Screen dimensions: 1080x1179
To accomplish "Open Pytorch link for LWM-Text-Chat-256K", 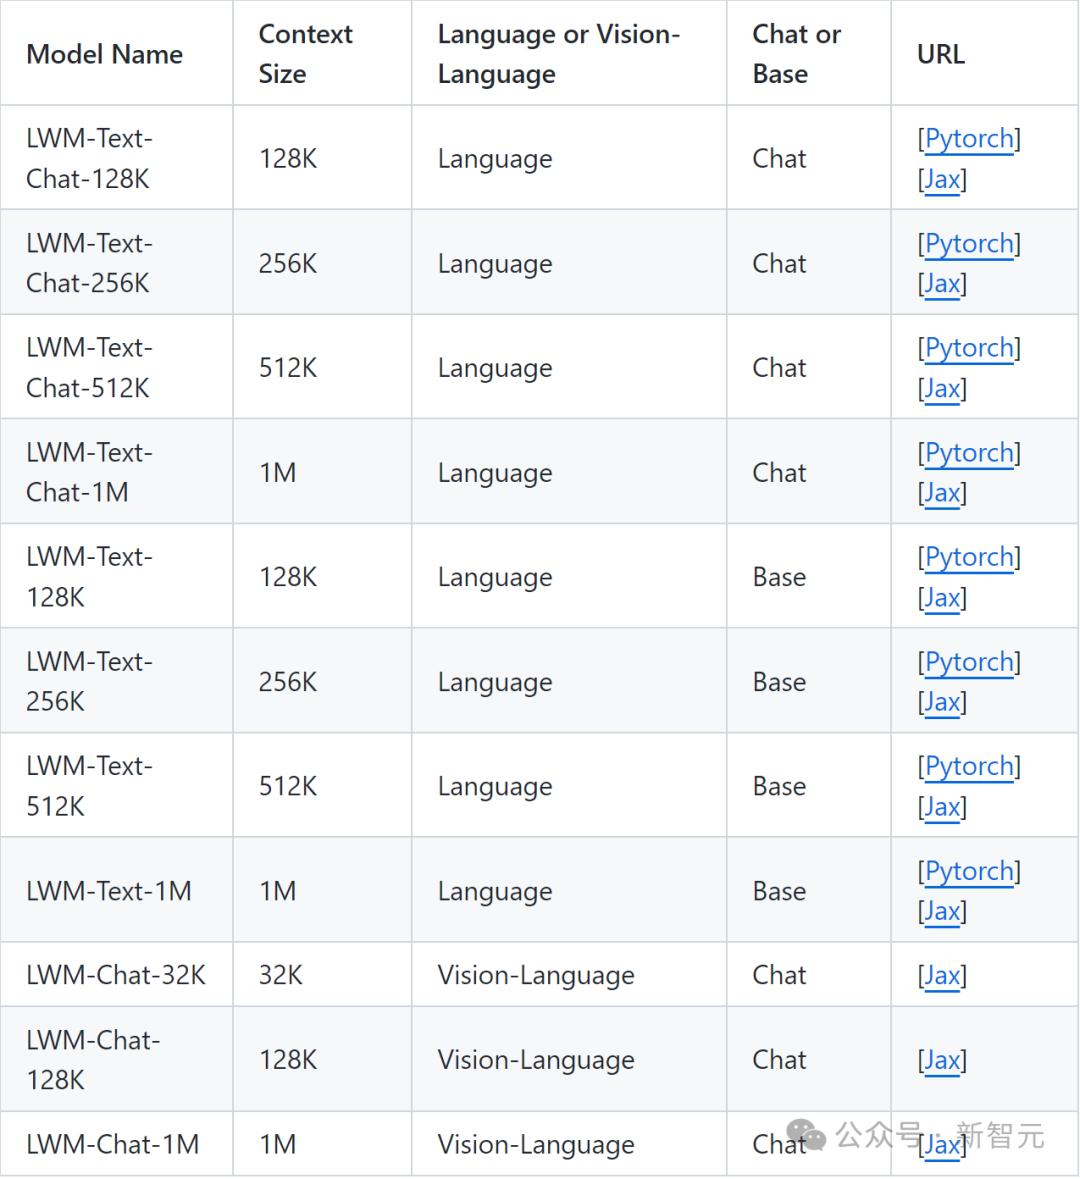I will click(x=969, y=244).
